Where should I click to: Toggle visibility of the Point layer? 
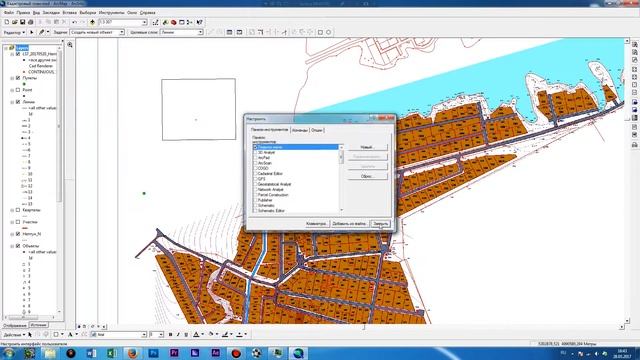[18, 90]
